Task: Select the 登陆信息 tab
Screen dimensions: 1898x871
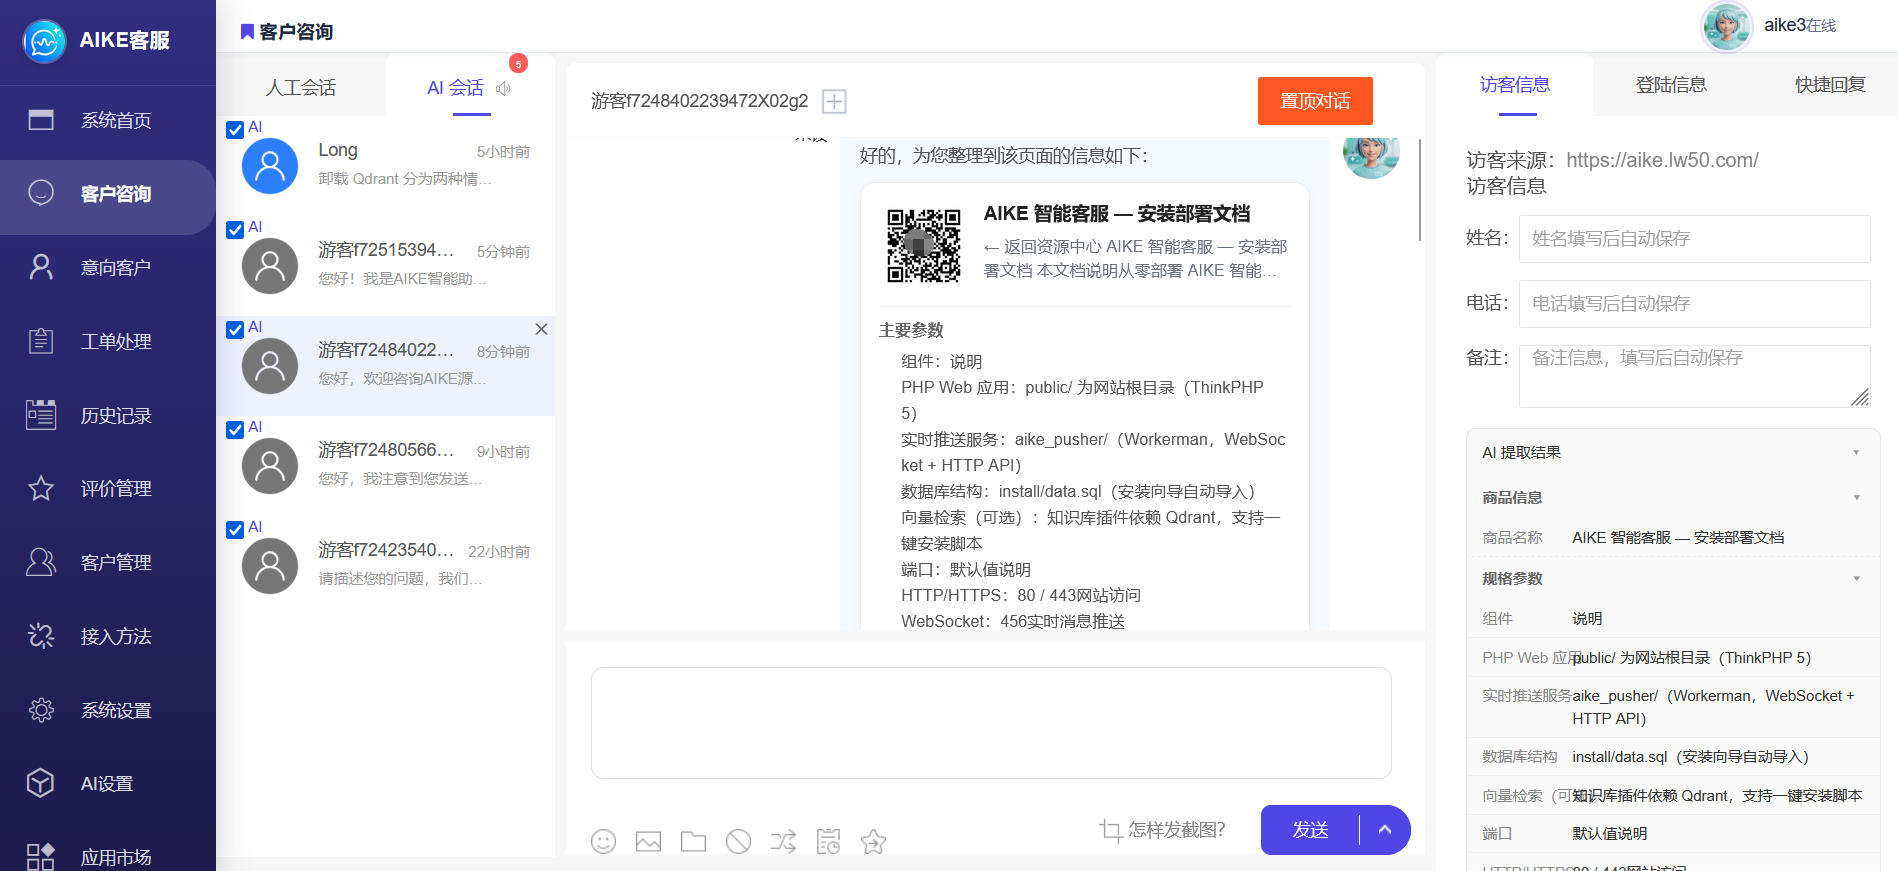Action: point(1671,85)
